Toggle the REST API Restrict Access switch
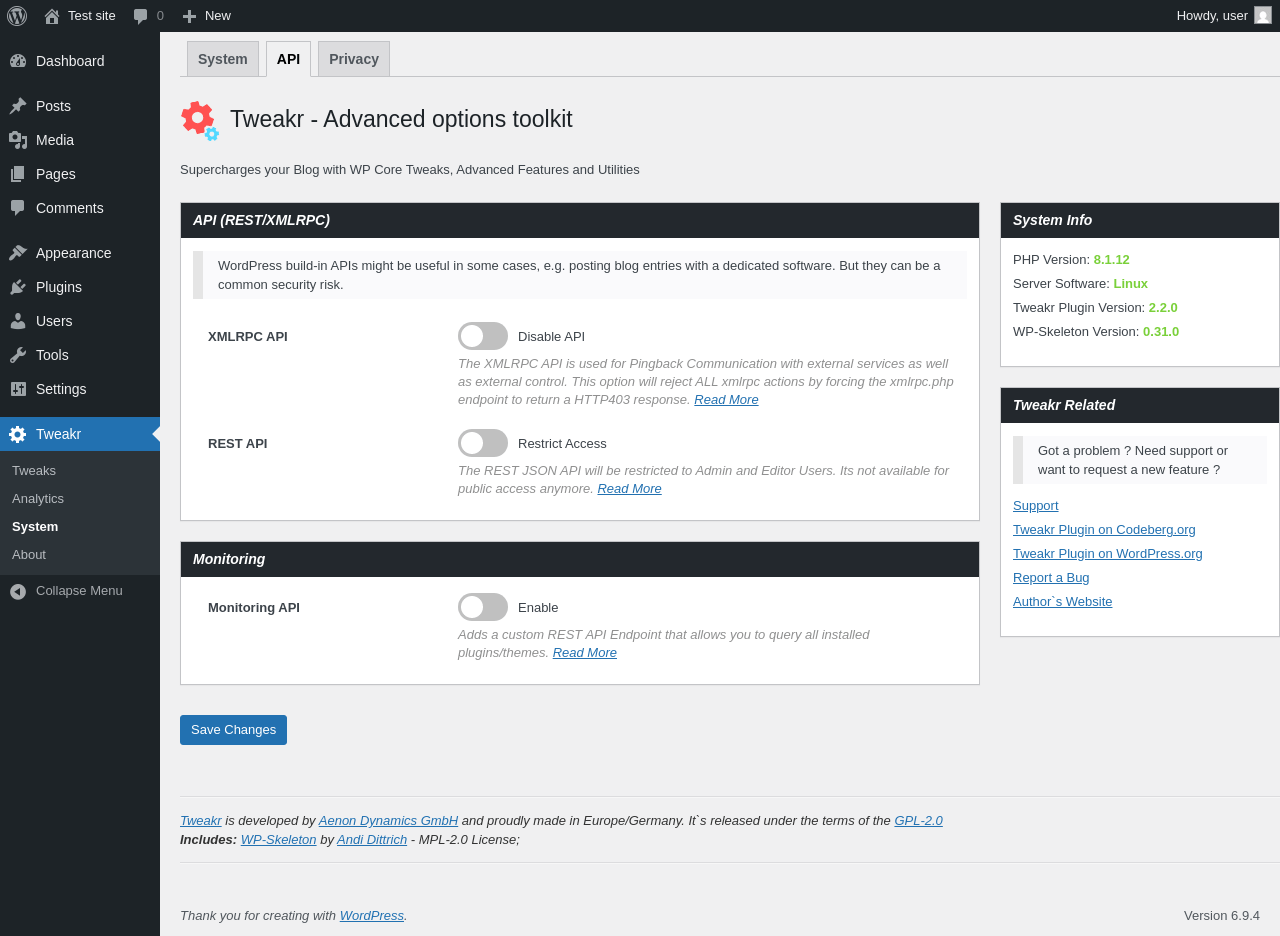This screenshot has width=1280, height=936. (483, 443)
